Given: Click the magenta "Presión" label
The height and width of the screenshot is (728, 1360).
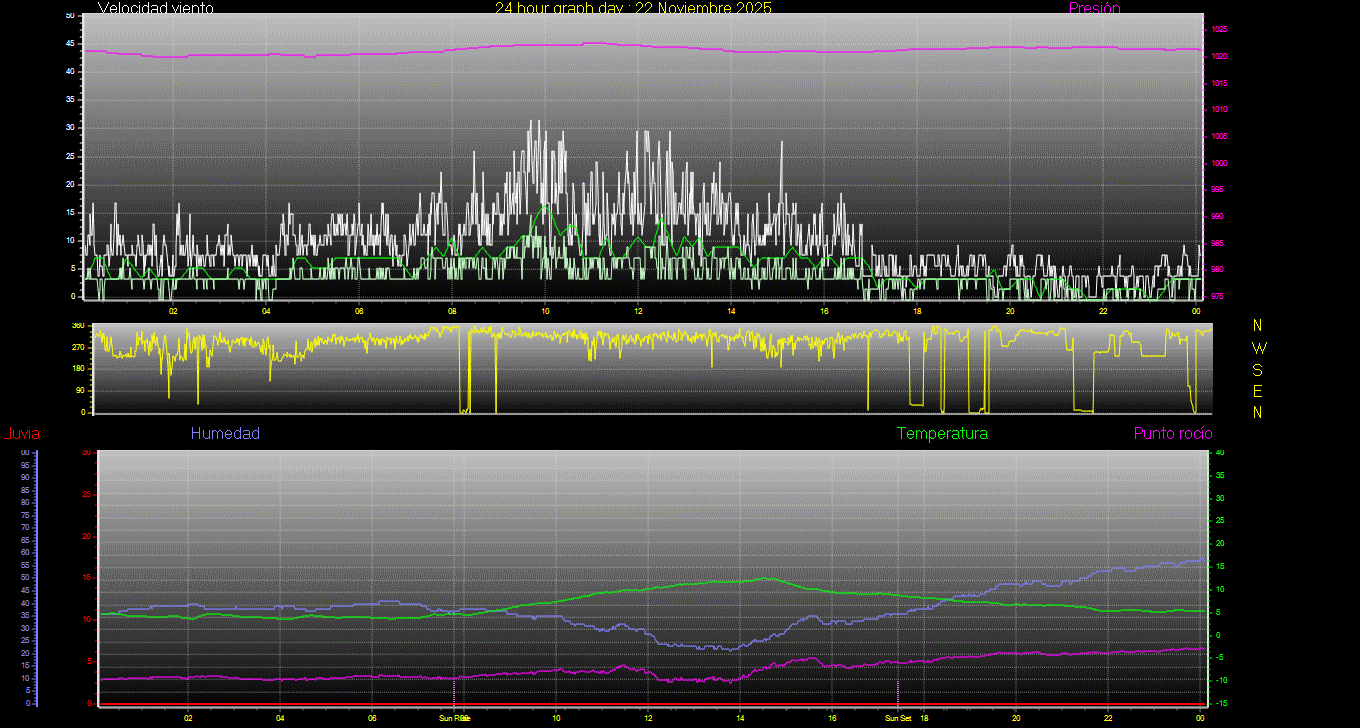Looking at the screenshot, I should [1094, 8].
